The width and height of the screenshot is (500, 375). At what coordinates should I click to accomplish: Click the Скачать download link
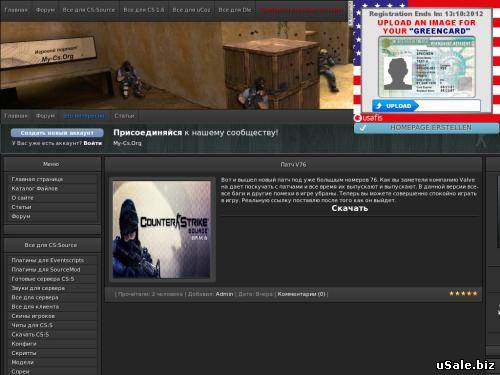tap(350, 208)
